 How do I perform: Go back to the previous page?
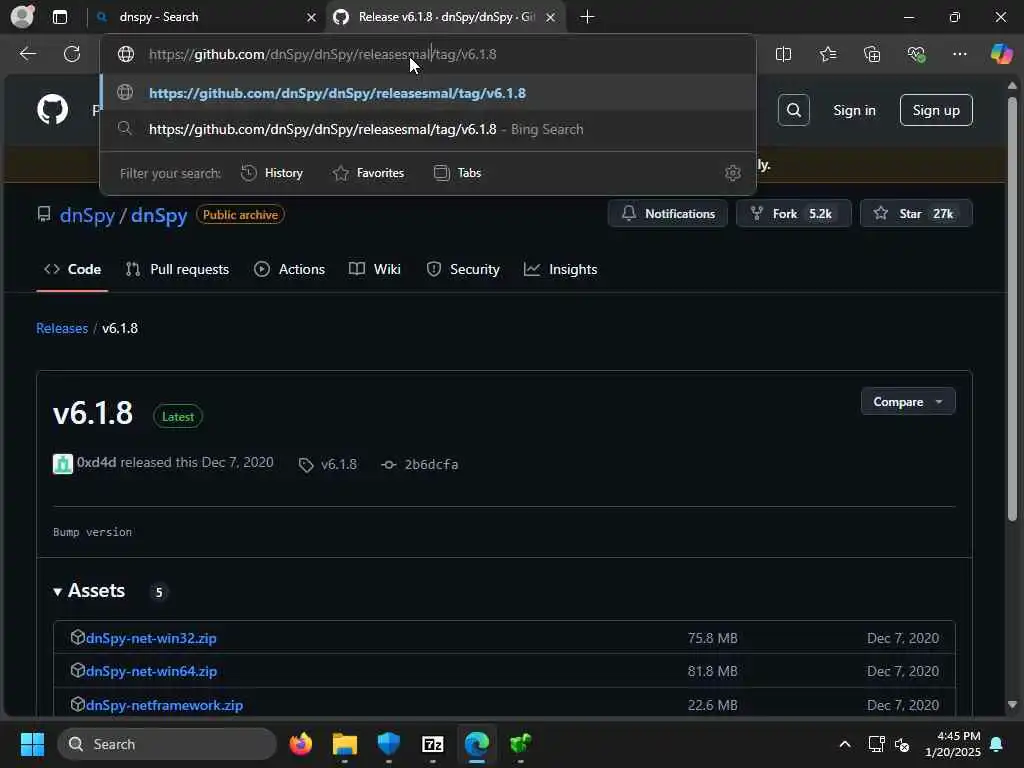(27, 54)
